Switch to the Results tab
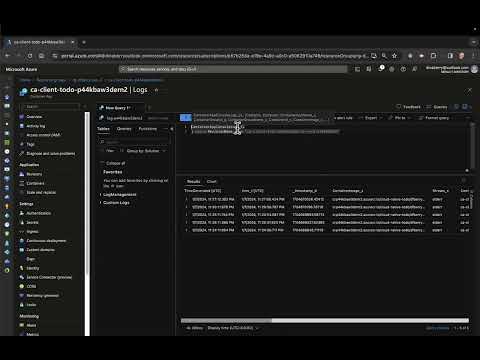This screenshot has height=360, width=480. (193, 181)
